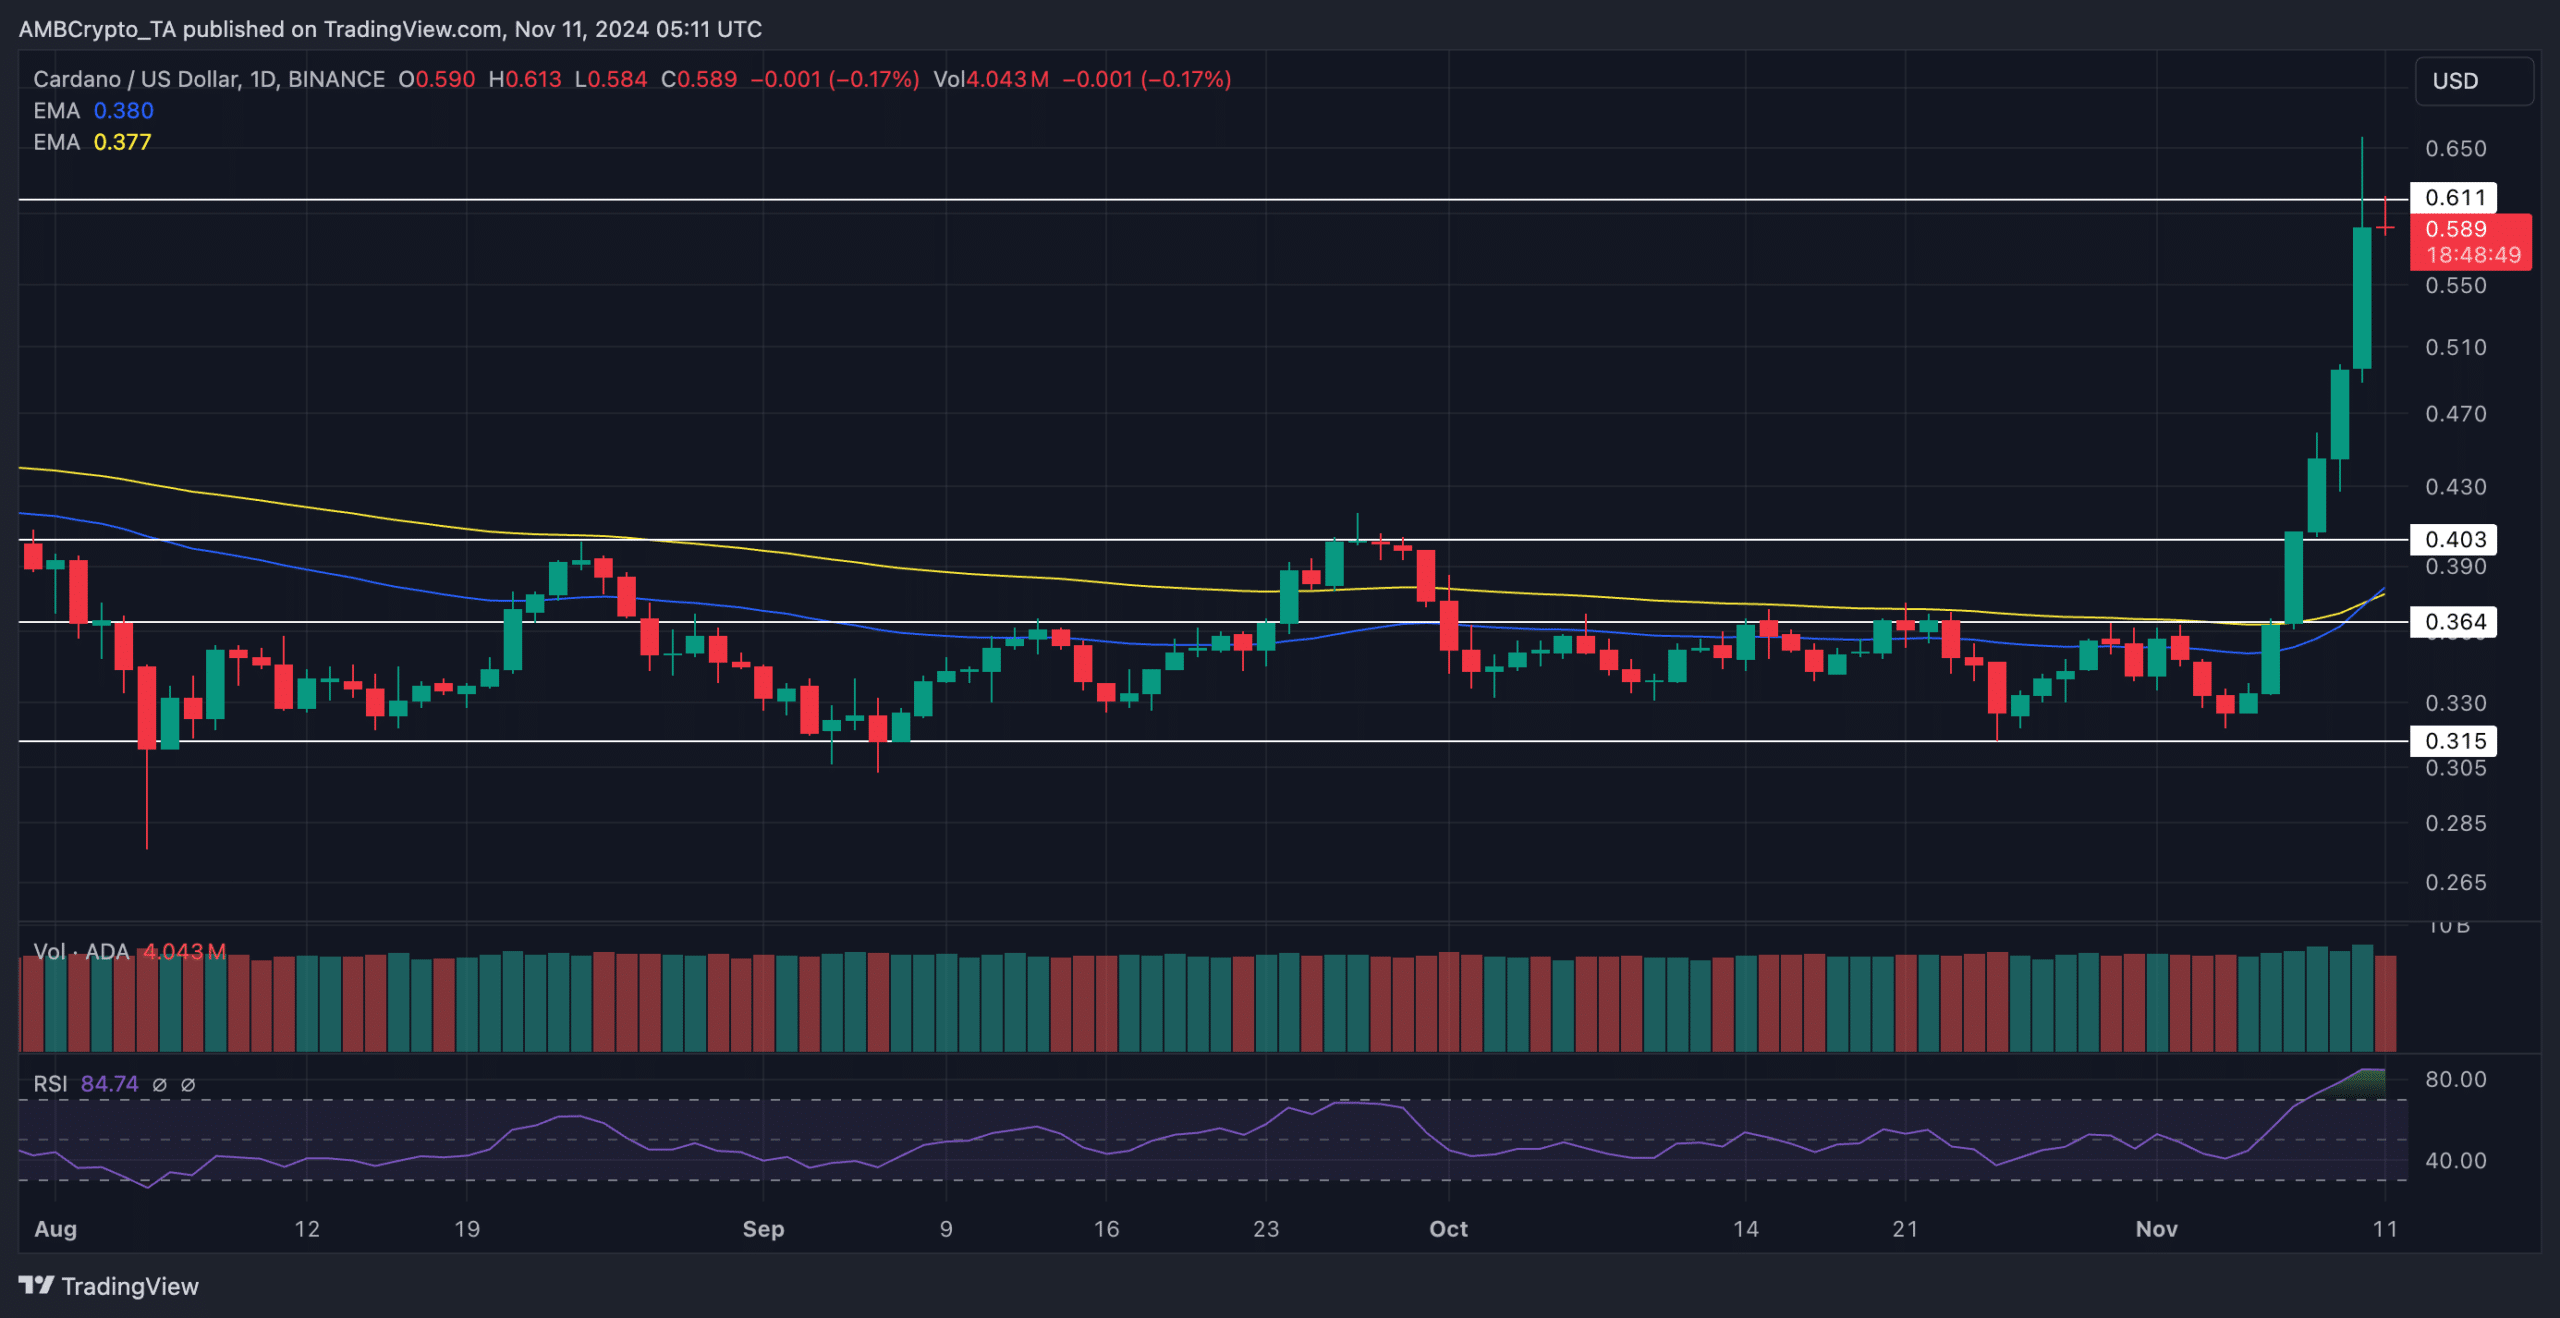Click the 0.330 price axis label

2455,703
